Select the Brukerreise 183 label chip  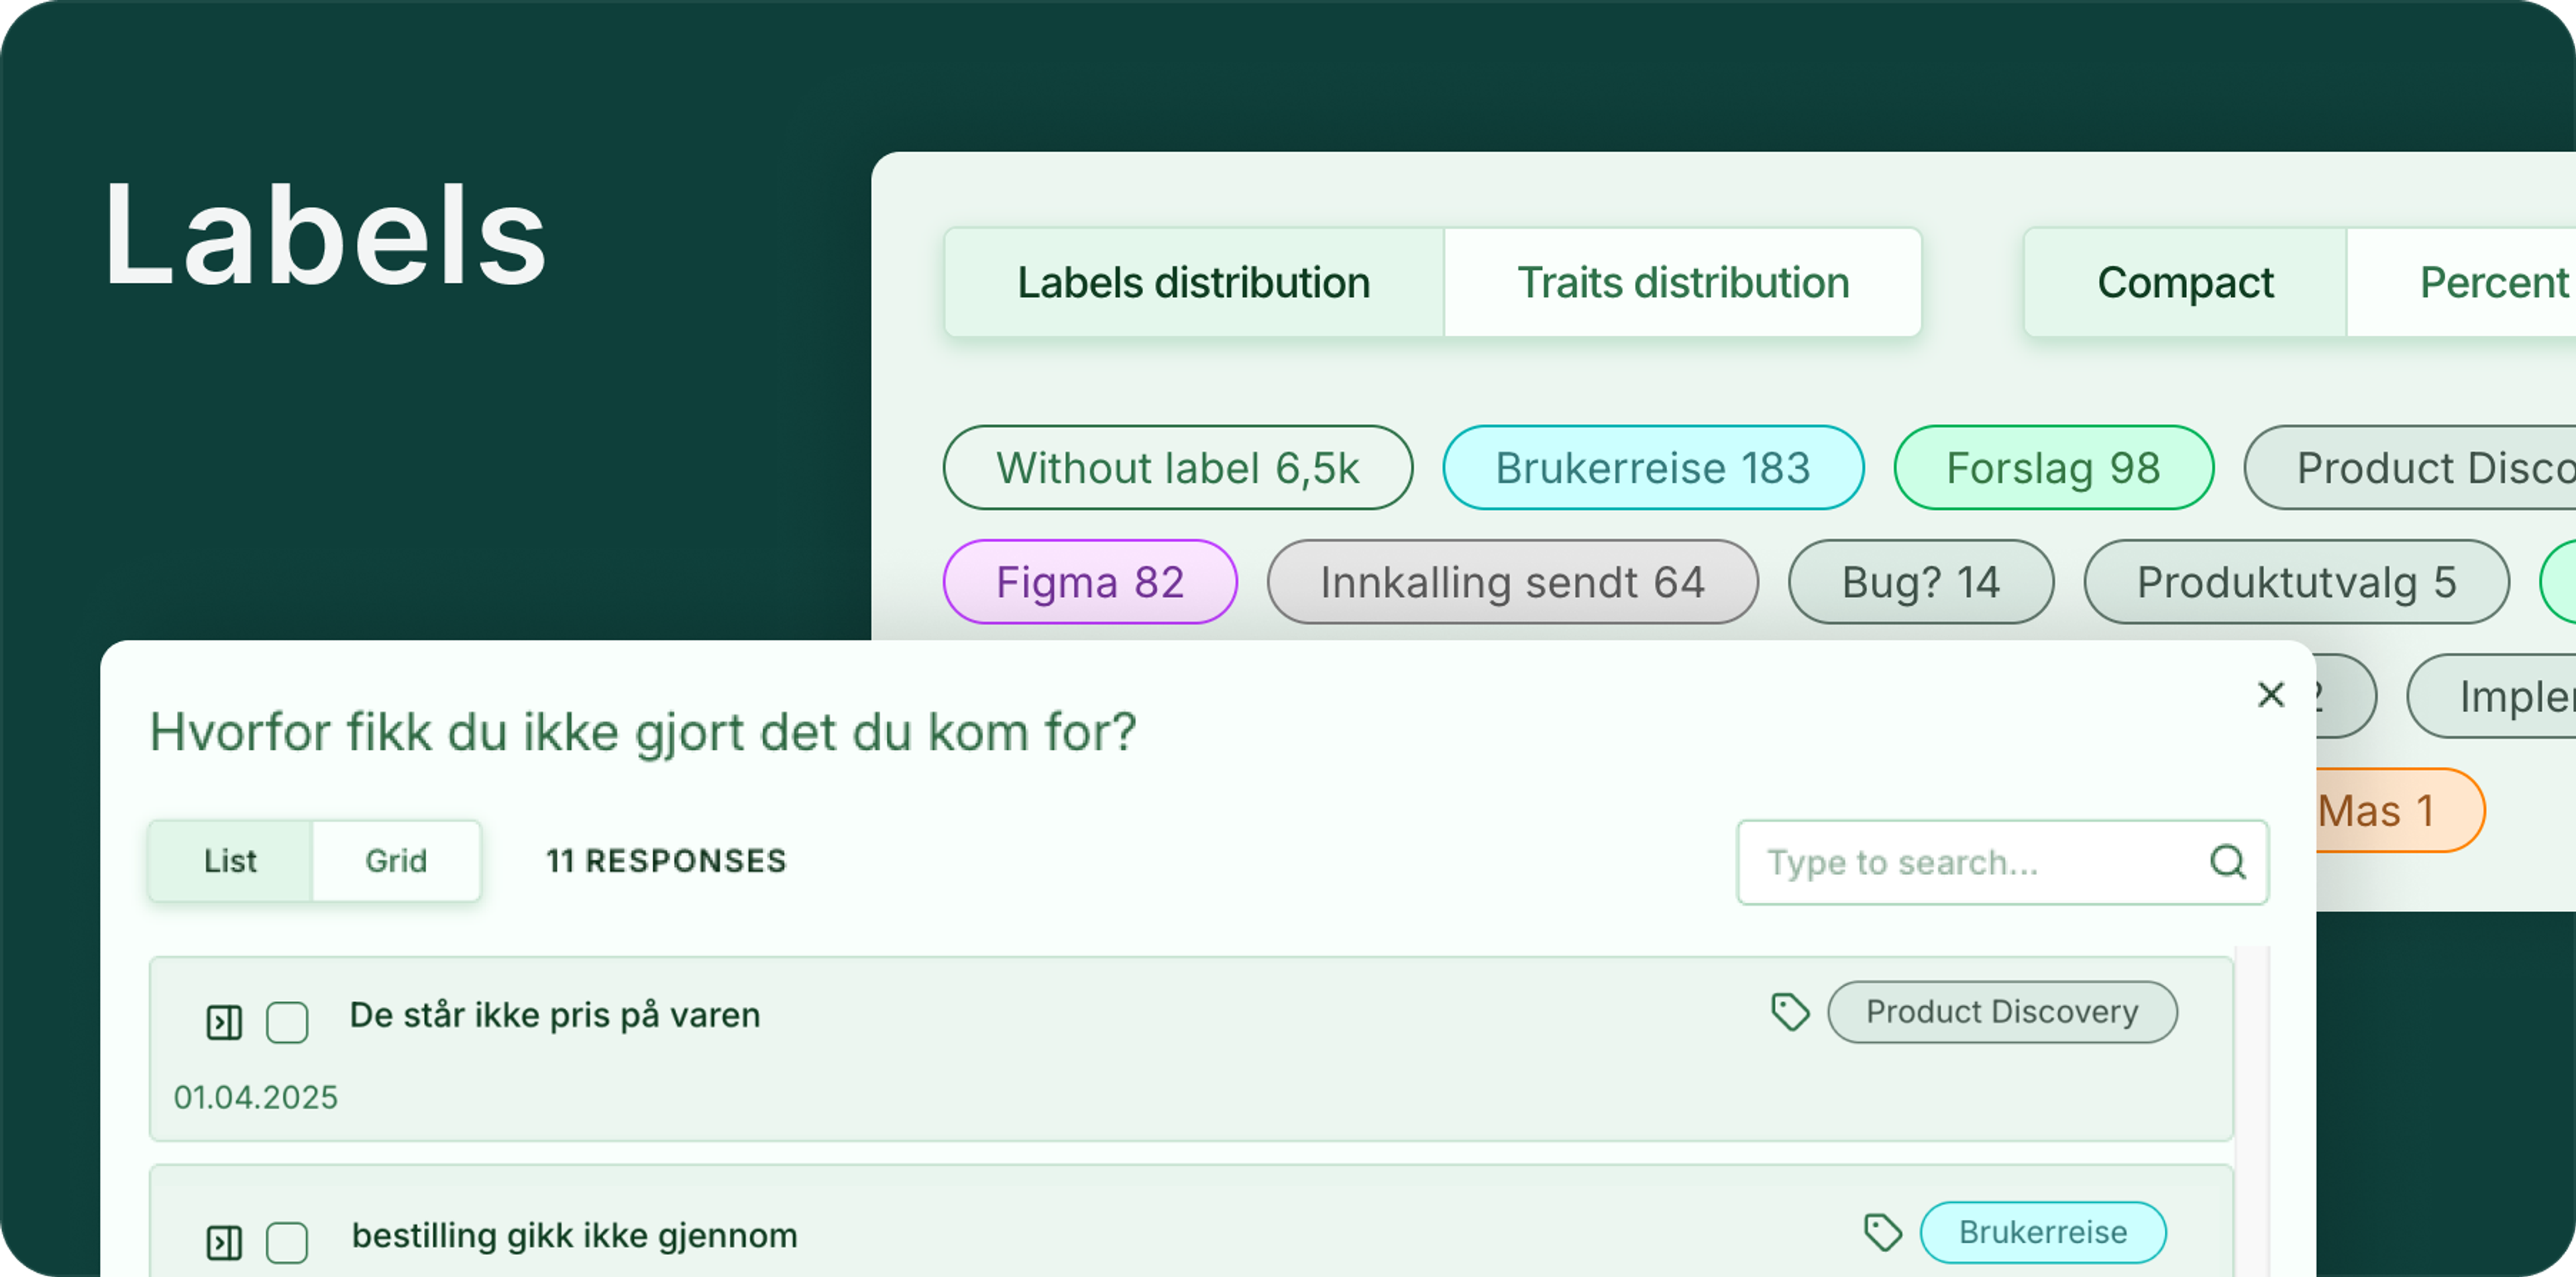(x=1652, y=468)
